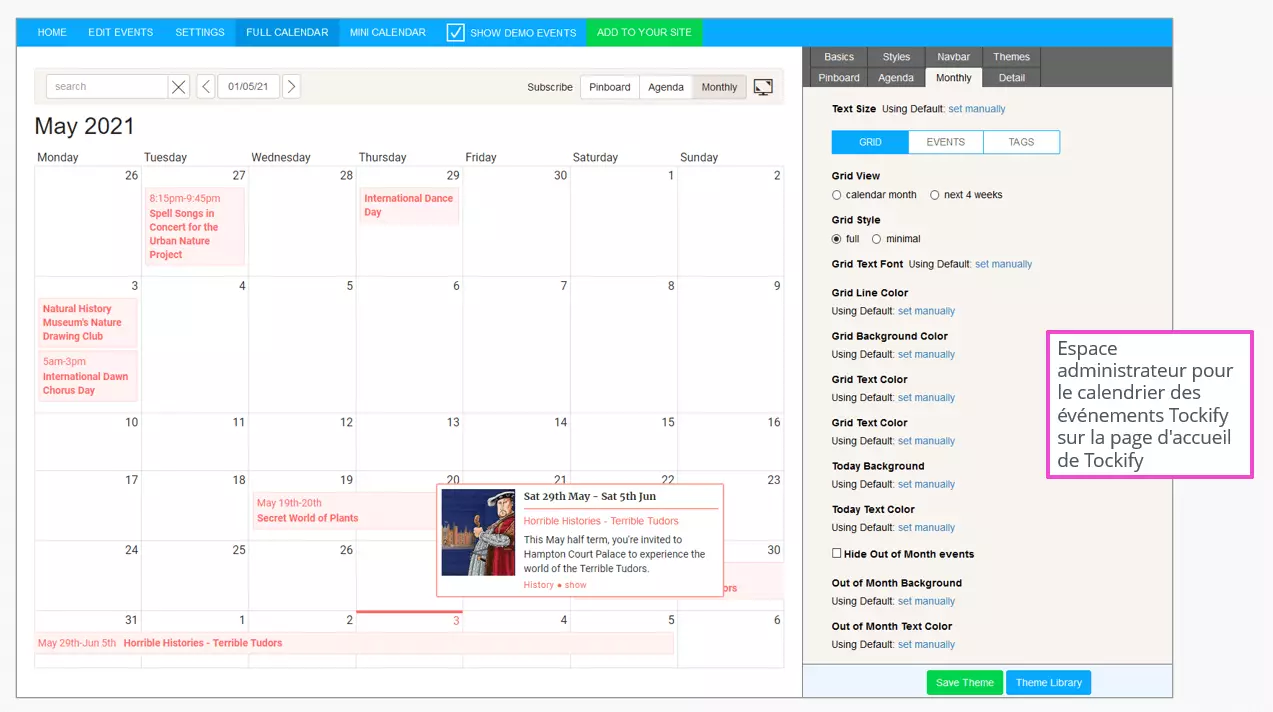Select the Monthly view button in toolbar
This screenshot has height=712, width=1273.
pyautogui.click(x=719, y=87)
